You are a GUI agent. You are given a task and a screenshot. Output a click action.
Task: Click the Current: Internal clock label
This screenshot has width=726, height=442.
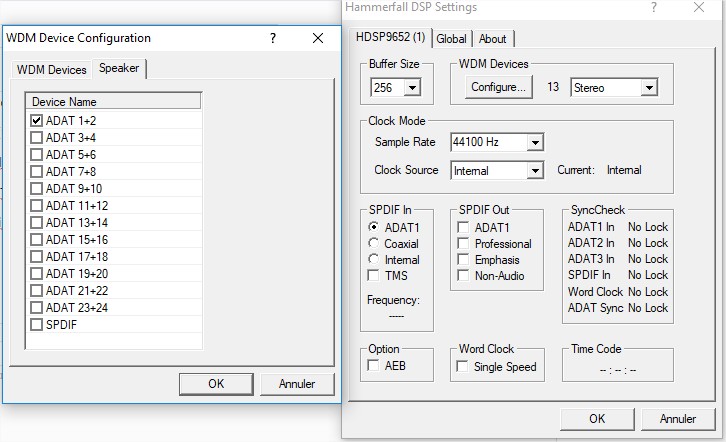tap(599, 170)
